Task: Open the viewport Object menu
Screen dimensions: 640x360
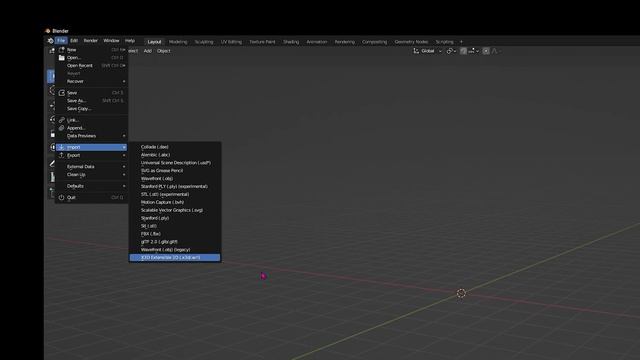Action: (x=164, y=51)
